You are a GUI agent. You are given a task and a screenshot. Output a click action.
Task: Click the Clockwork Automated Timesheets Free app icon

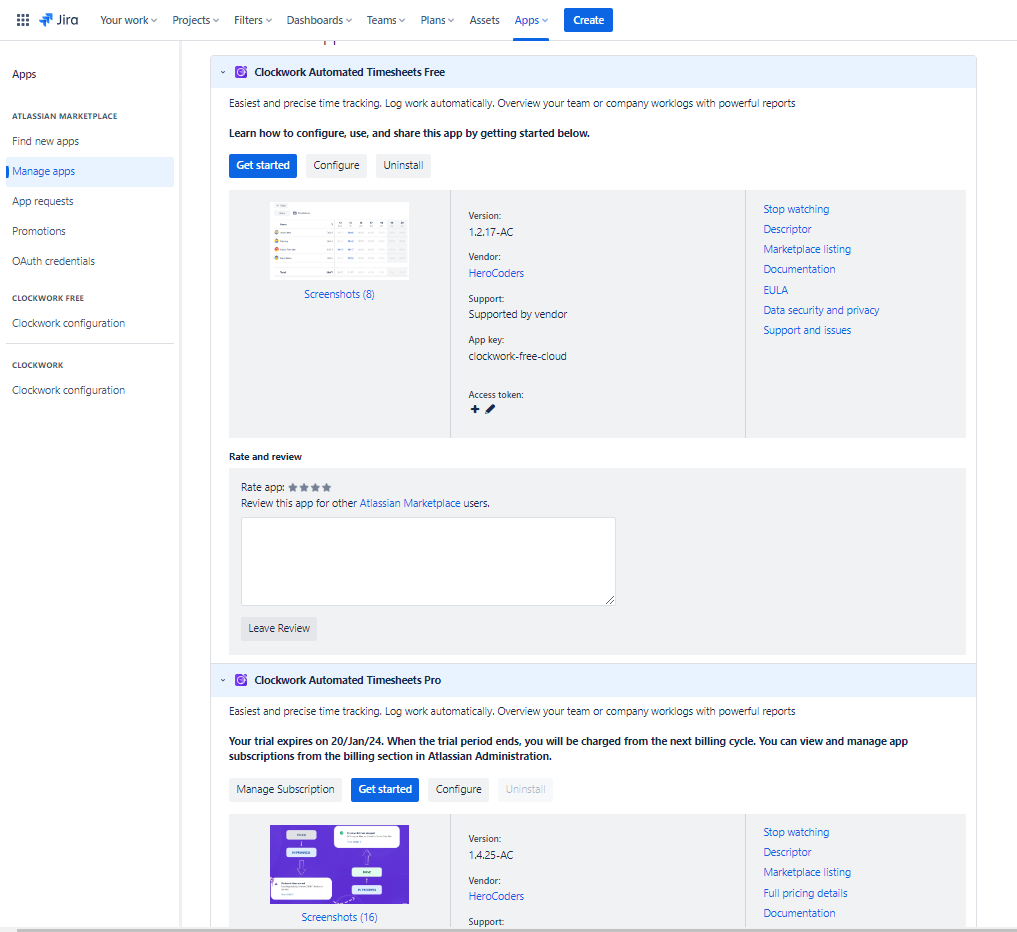coord(241,72)
